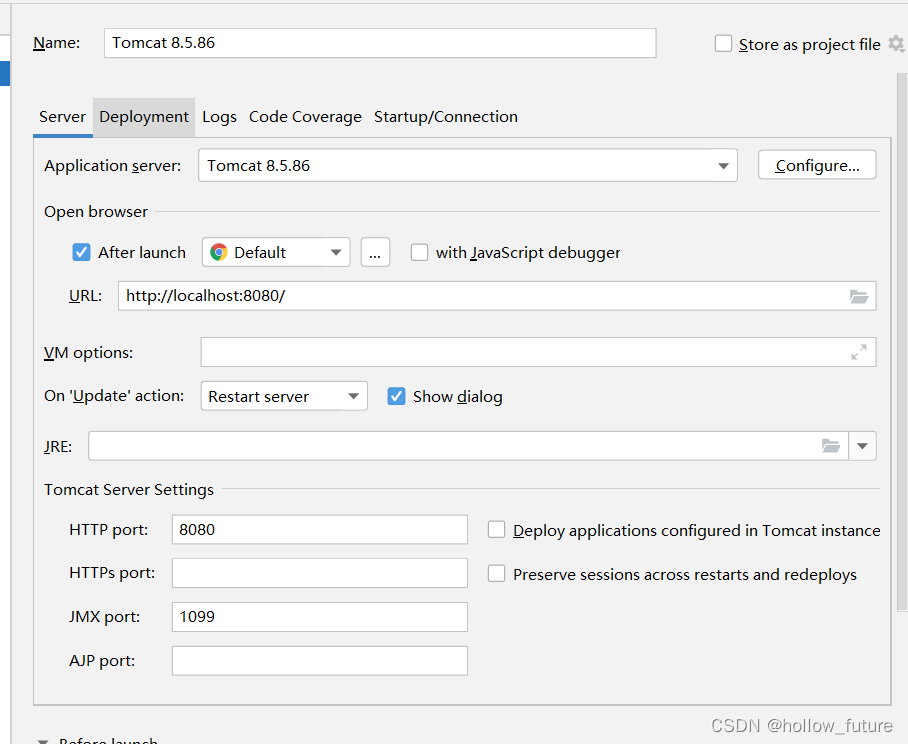Focus the URL input field
This screenshot has height=744, width=908.
tap(497, 296)
